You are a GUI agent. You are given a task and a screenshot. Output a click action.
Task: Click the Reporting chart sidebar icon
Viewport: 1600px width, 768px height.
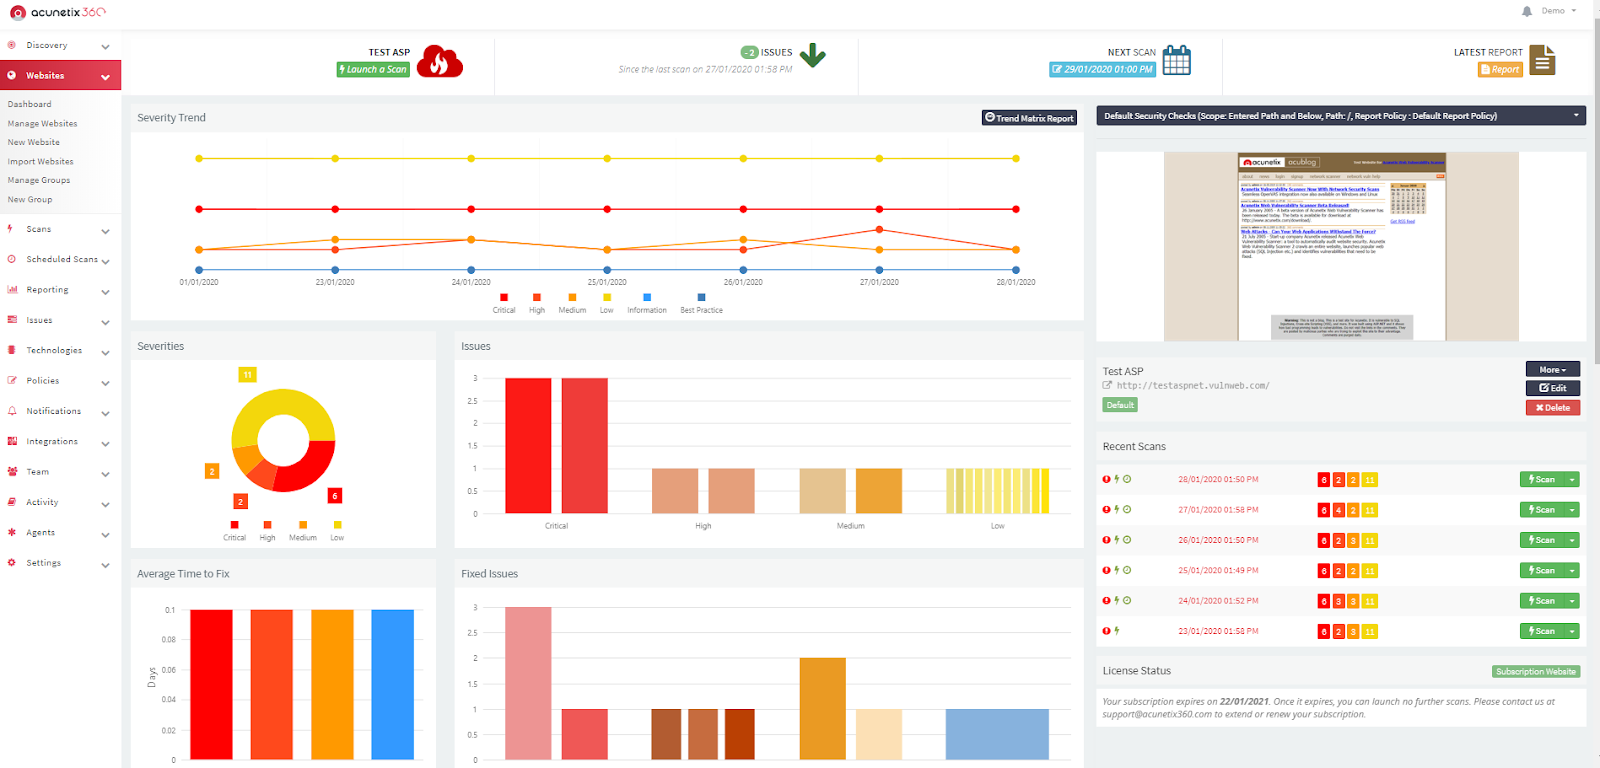12,290
